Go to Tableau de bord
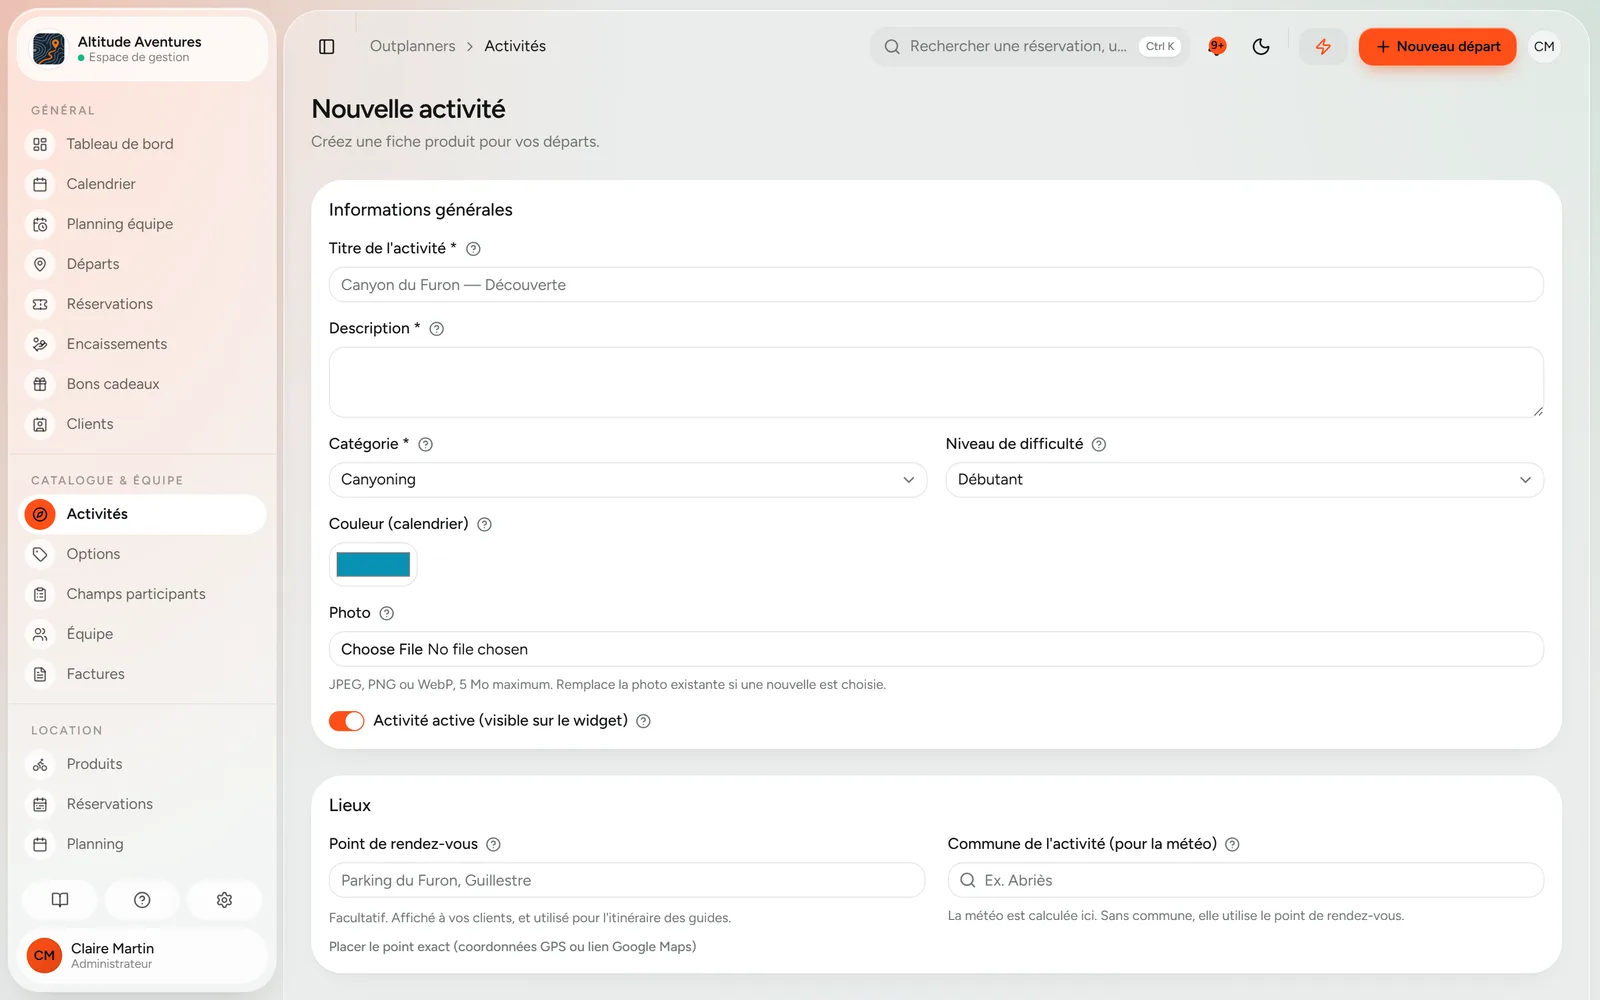This screenshot has width=1600, height=1000. coord(142,144)
